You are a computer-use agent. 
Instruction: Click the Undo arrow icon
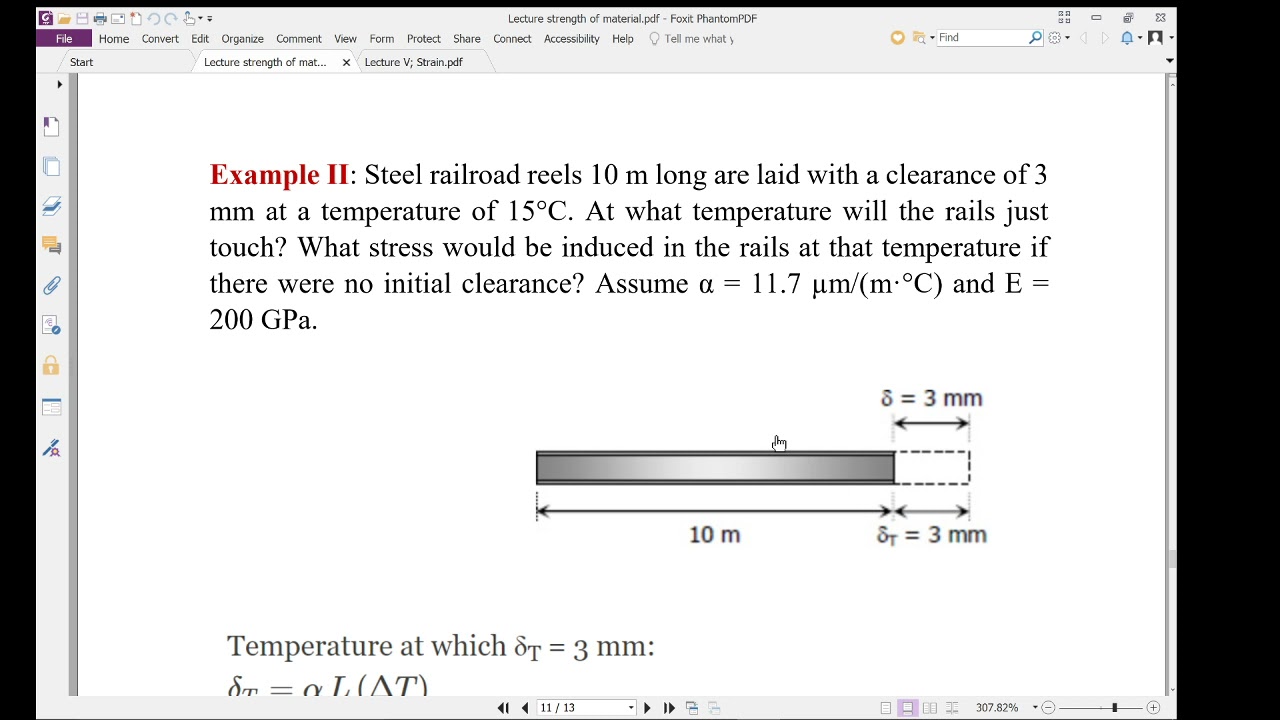[154, 18]
